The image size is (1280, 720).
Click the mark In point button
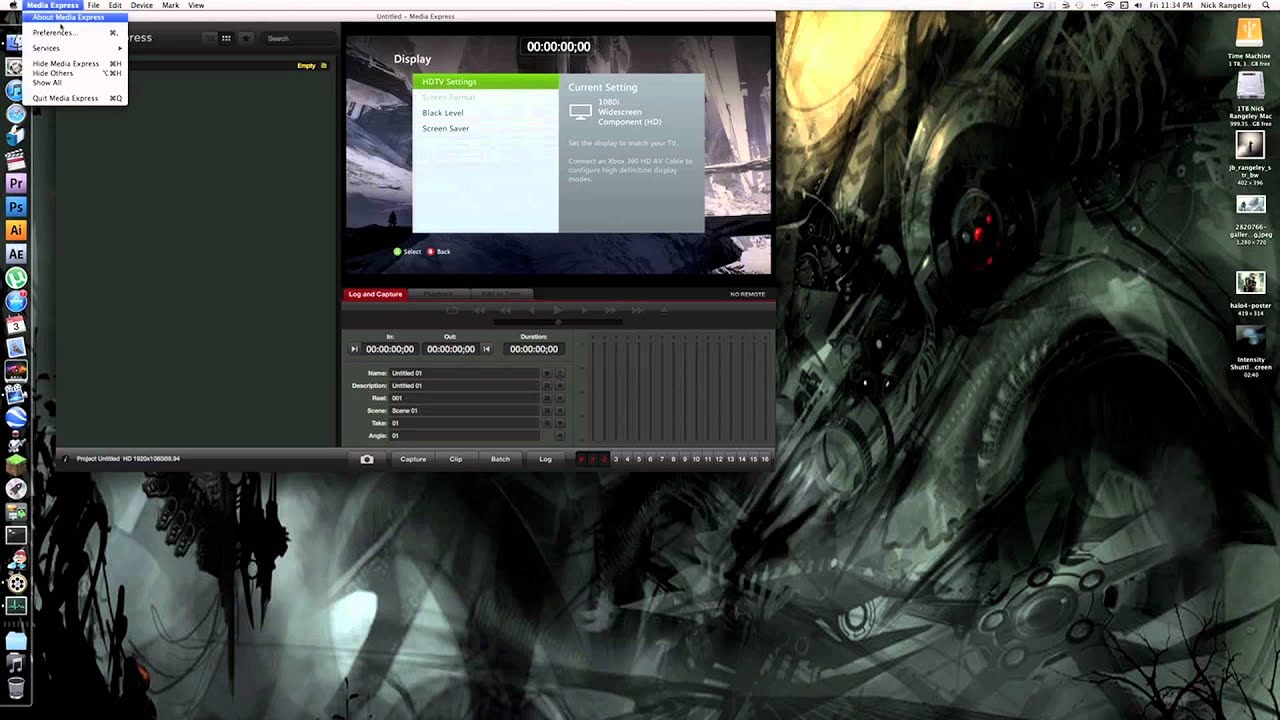tap(354, 349)
